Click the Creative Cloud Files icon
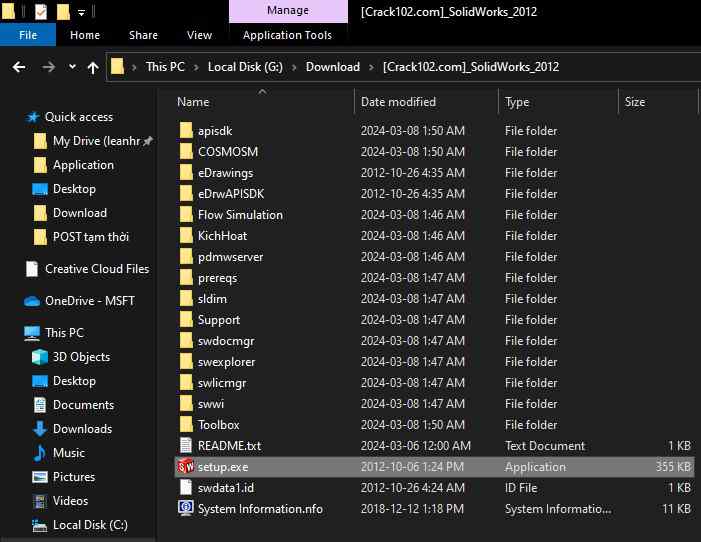The height and width of the screenshot is (542, 701). coord(32,269)
